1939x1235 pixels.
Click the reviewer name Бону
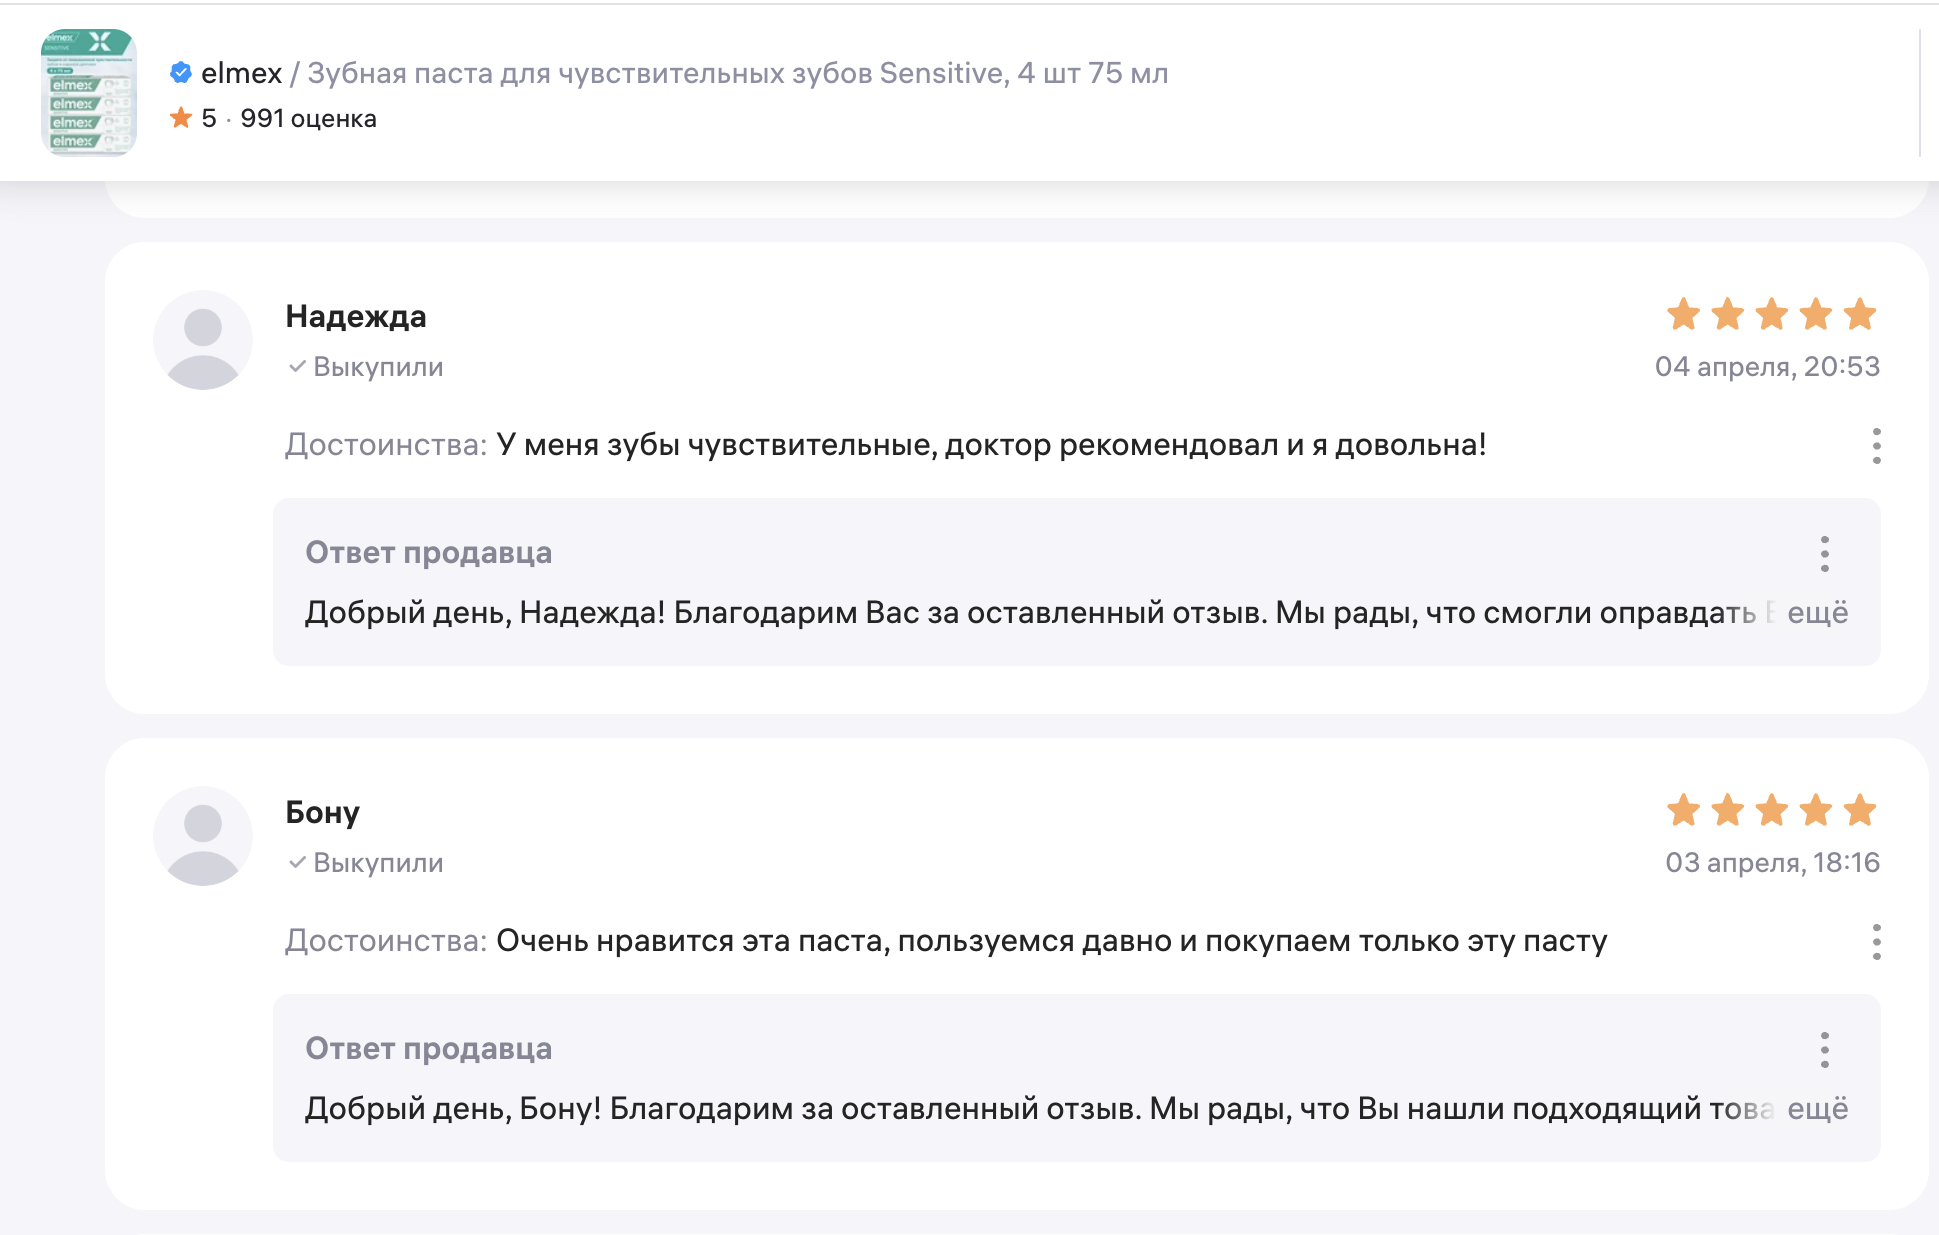322,812
